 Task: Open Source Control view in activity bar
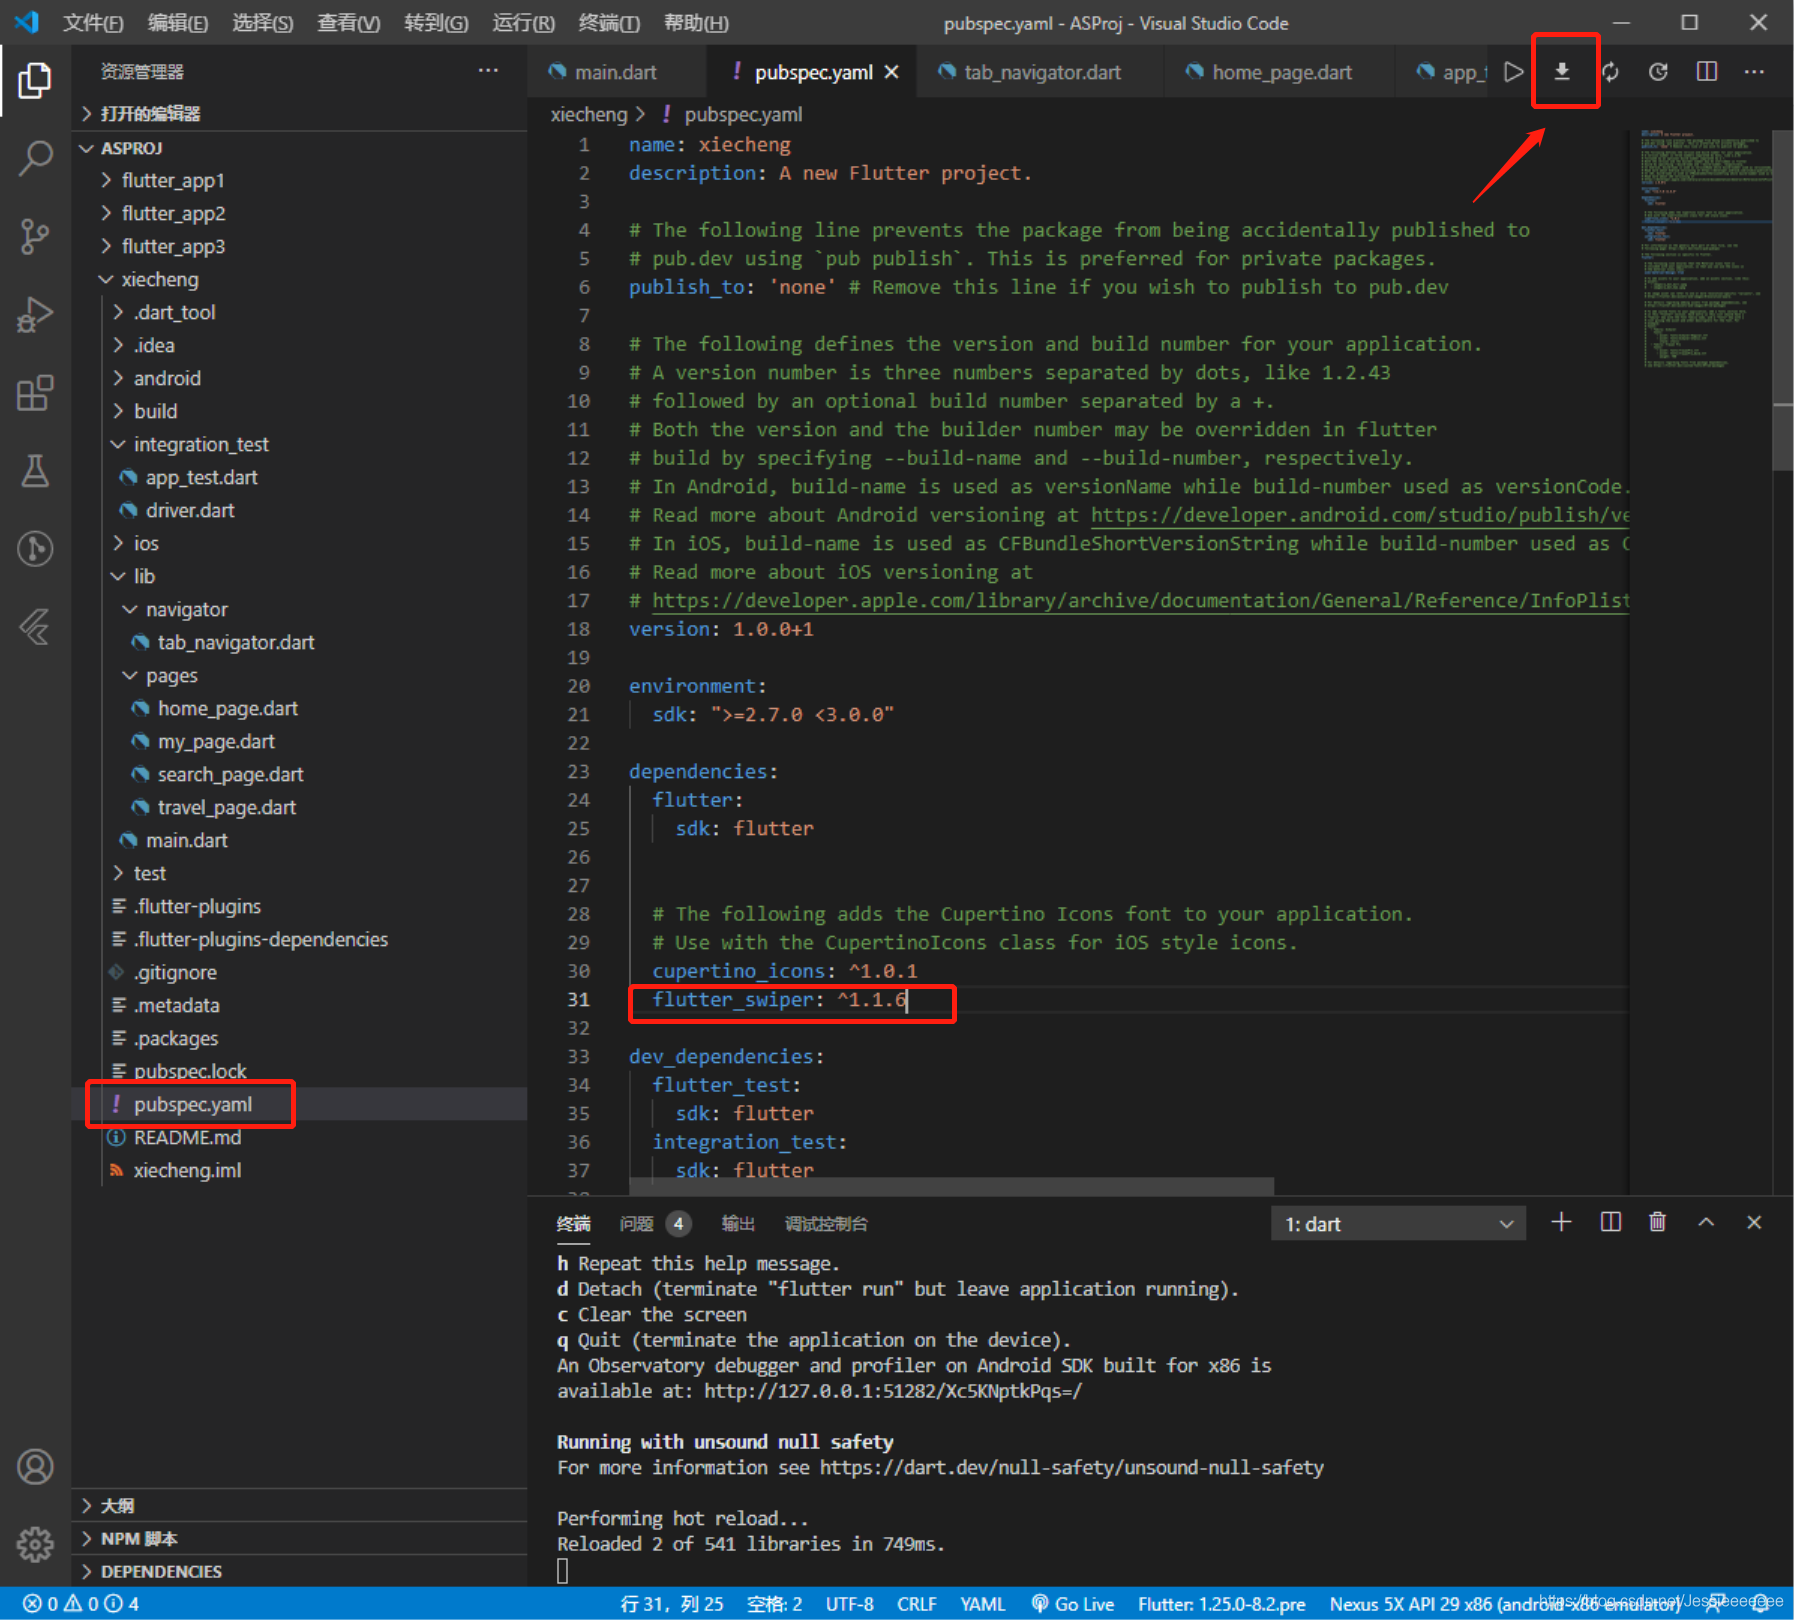(35, 236)
